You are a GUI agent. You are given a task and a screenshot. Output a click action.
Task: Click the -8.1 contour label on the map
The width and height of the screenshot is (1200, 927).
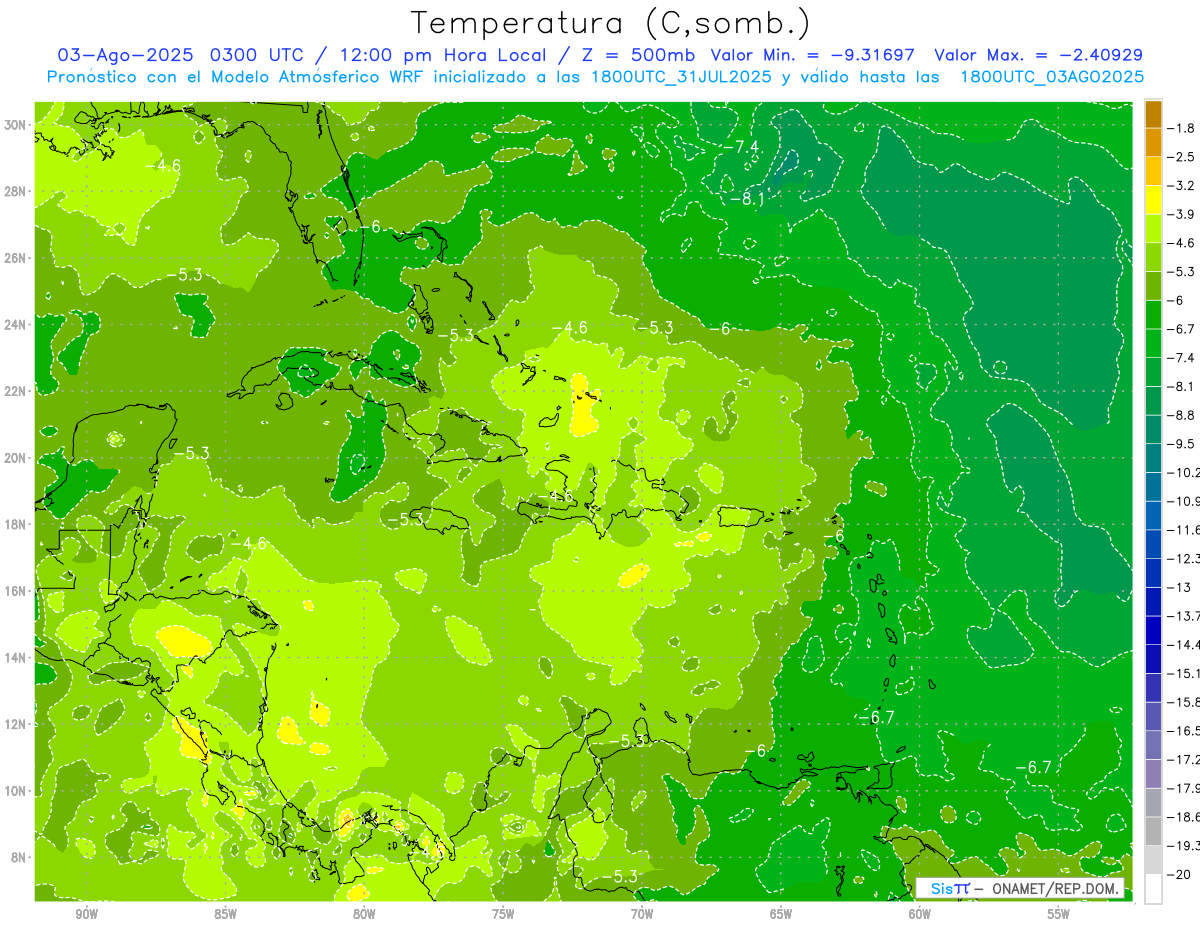747,199
